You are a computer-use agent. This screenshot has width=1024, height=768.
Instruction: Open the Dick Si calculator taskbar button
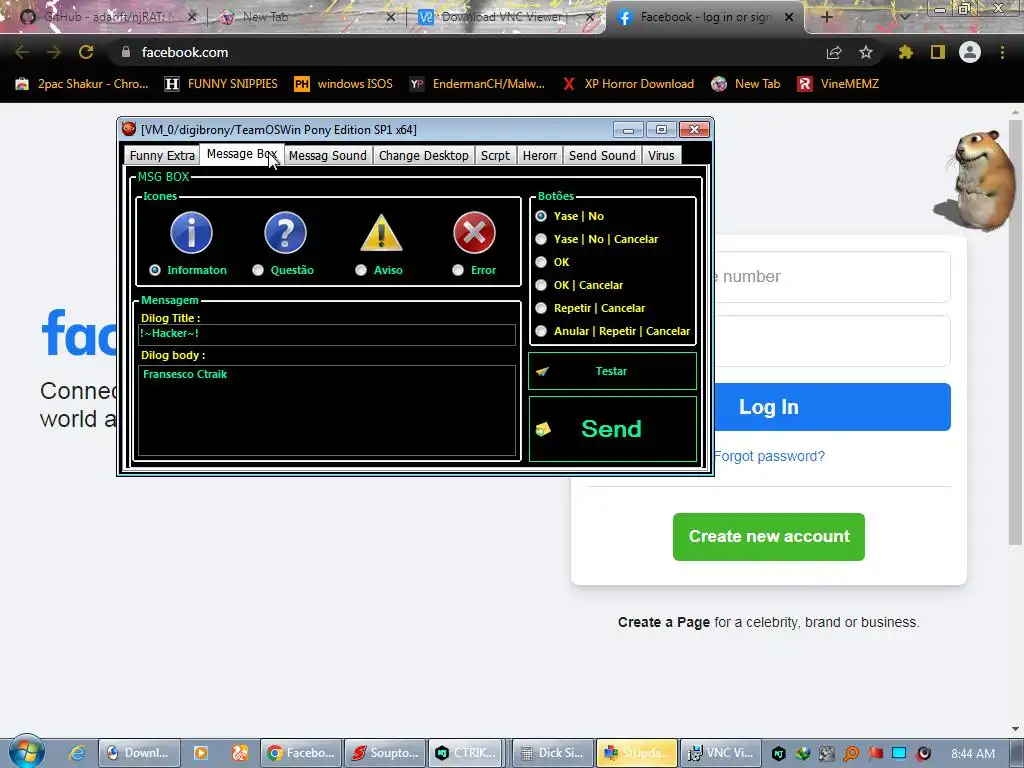tap(553, 753)
